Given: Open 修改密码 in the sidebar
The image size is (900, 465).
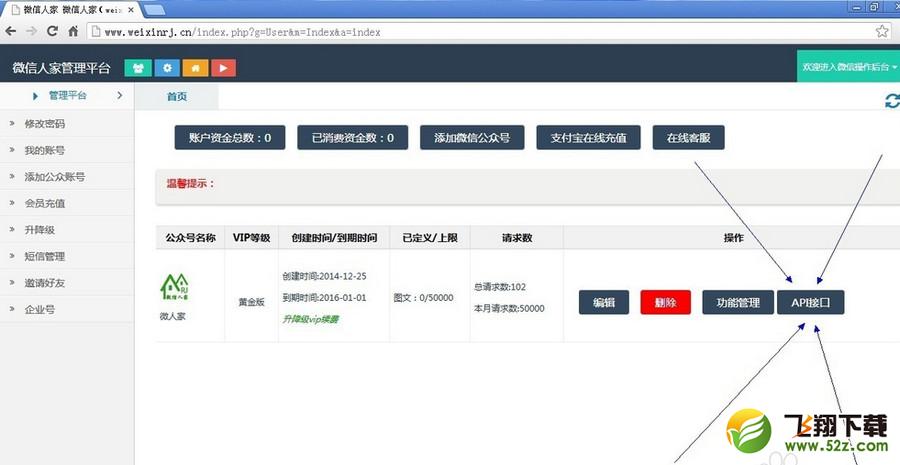Looking at the screenshot, I should tap(67, 123).
